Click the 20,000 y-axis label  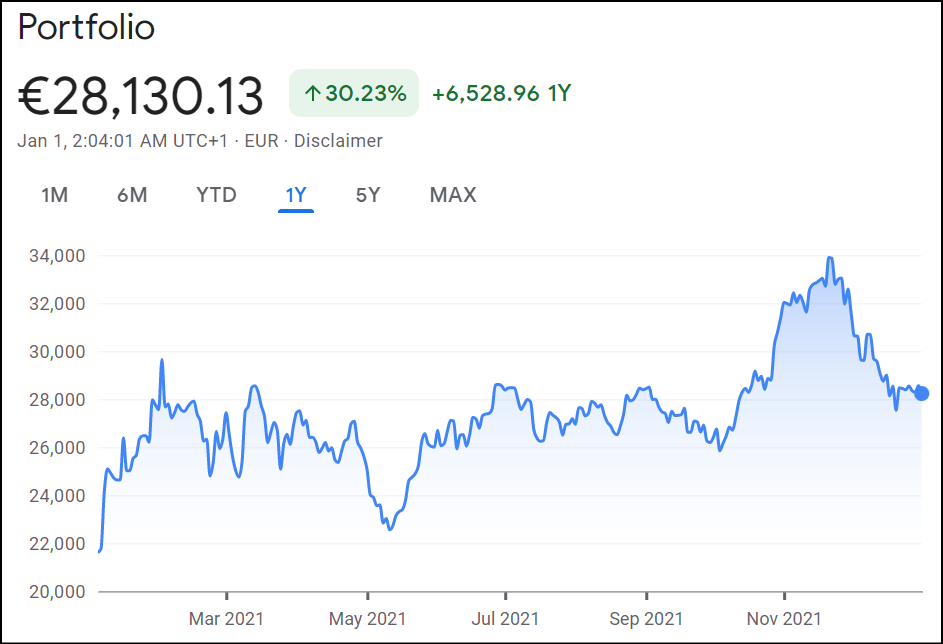tap(57, 592)
